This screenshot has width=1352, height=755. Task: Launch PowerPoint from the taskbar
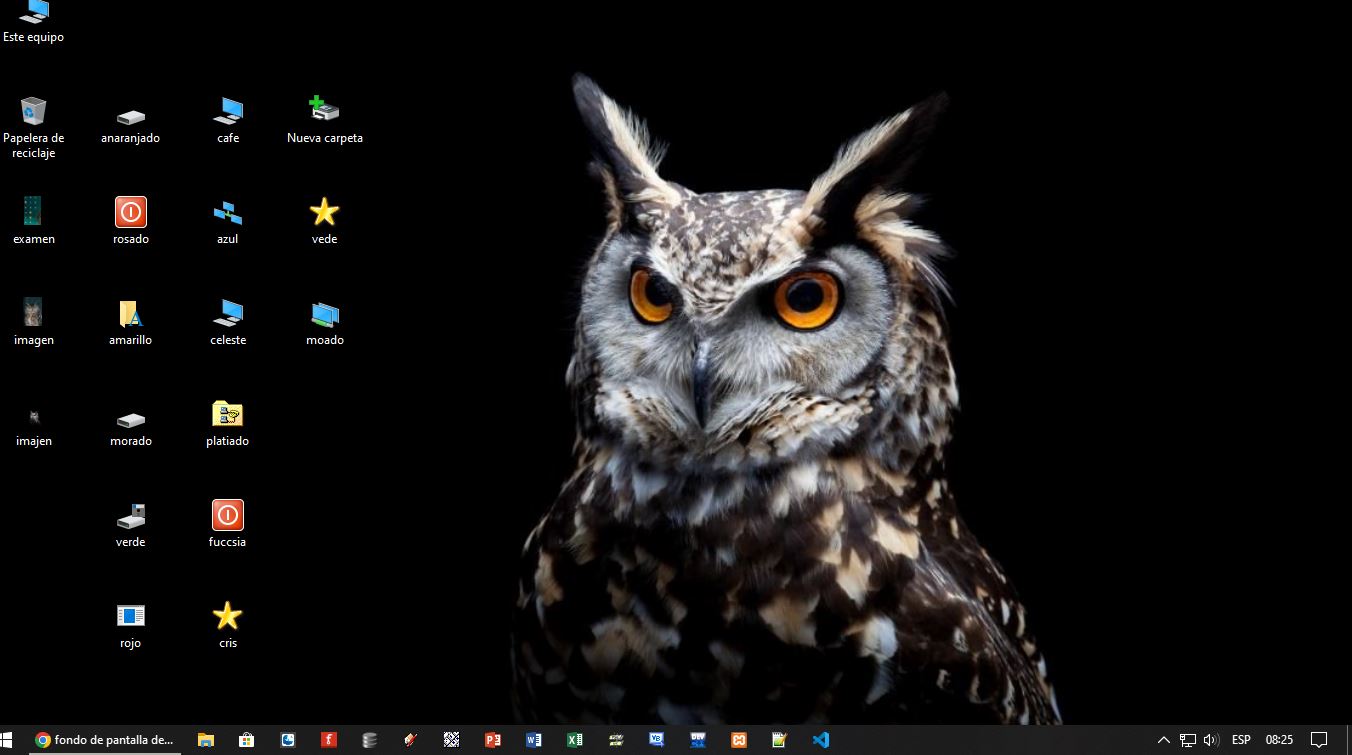(x=492, y=740)
